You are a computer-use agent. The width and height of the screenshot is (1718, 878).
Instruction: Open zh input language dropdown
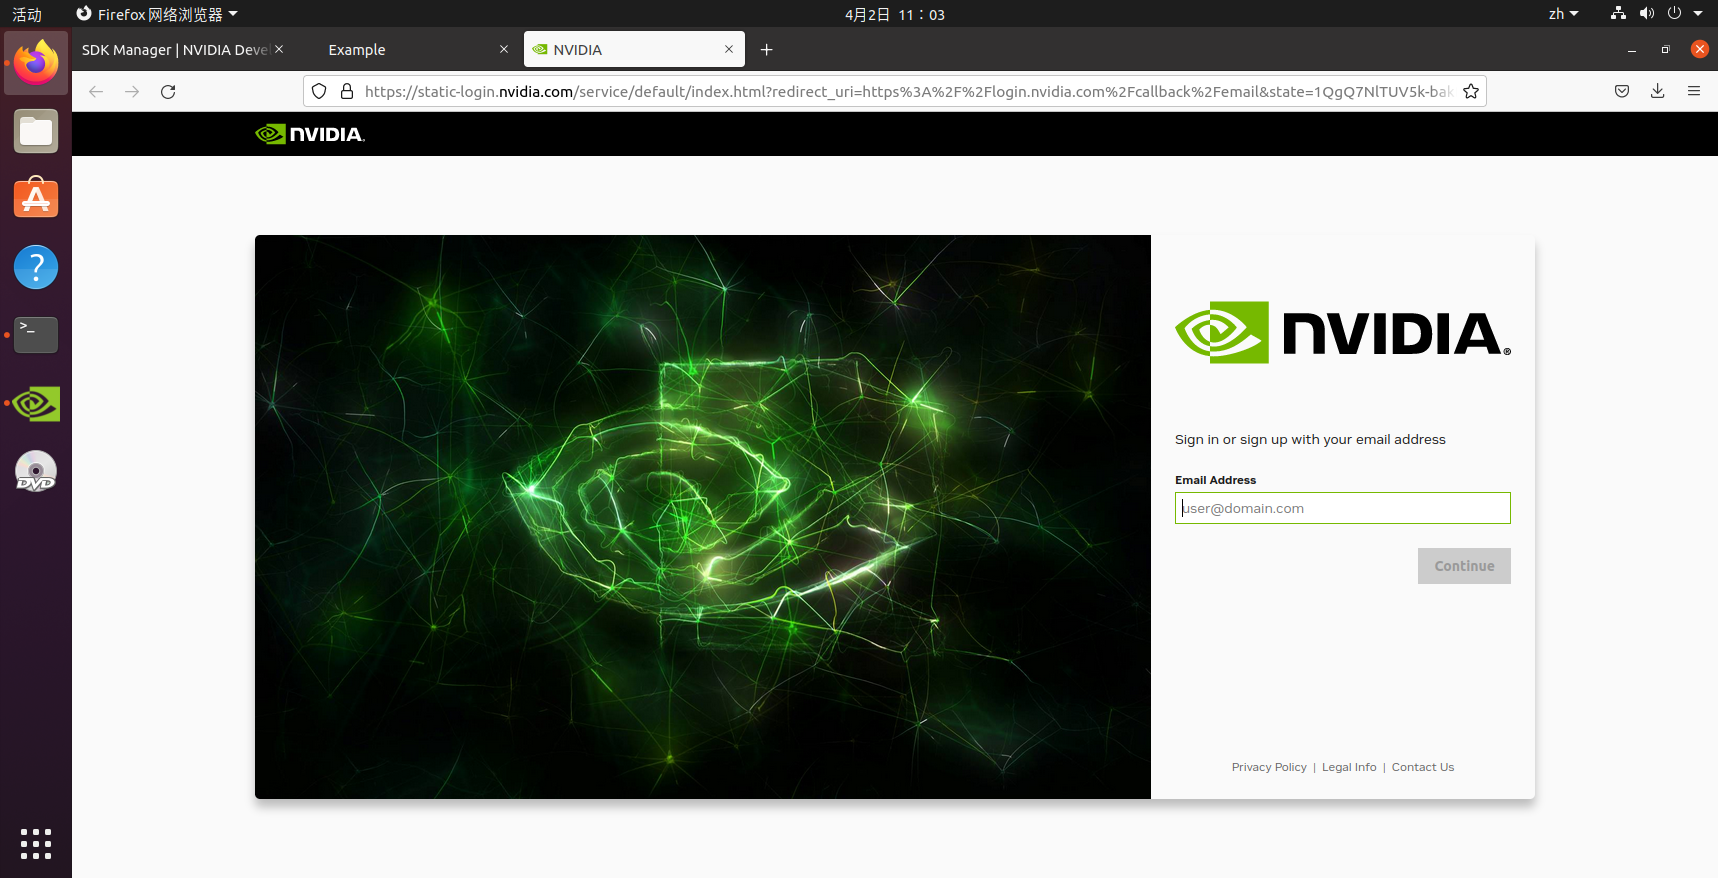point(1564,14)
